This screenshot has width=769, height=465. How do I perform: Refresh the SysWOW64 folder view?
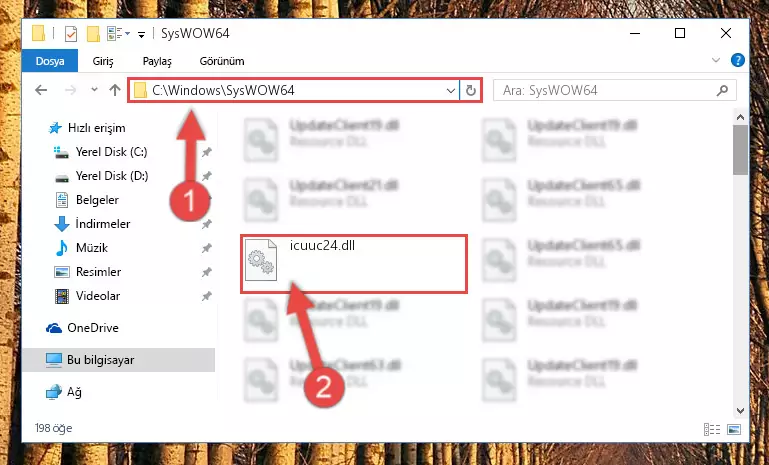(x=470, y=90)
